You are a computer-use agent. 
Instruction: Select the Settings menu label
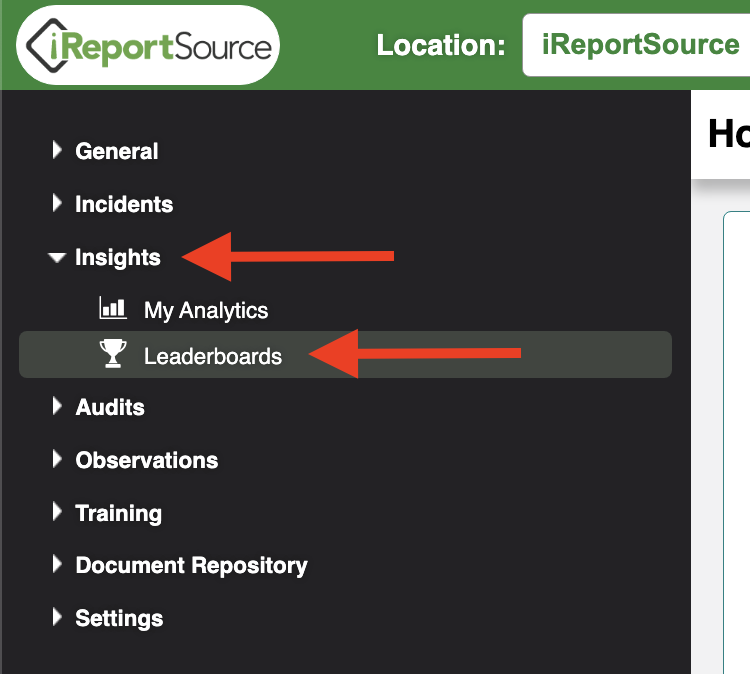(x=119, y=619)
